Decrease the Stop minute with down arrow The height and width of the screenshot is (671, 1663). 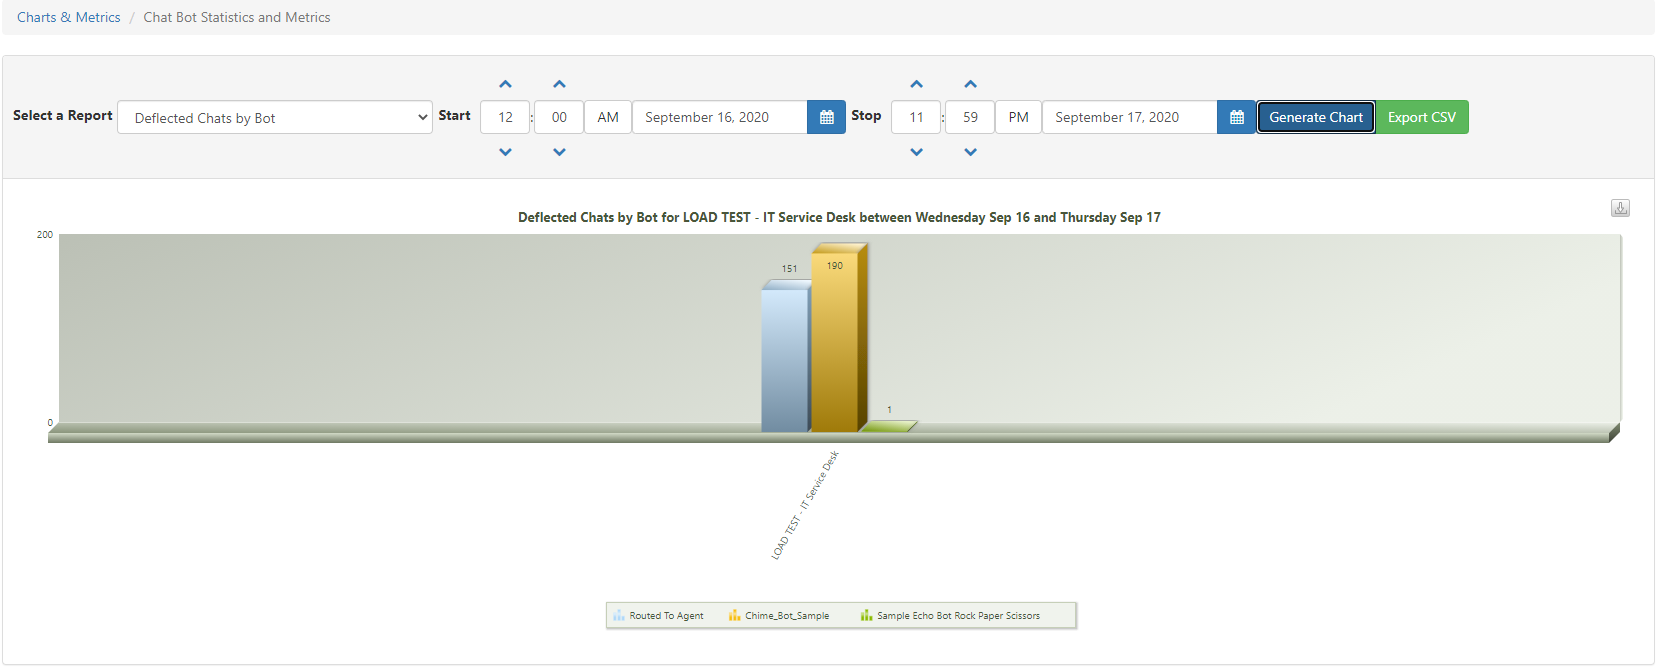[970, 152]
